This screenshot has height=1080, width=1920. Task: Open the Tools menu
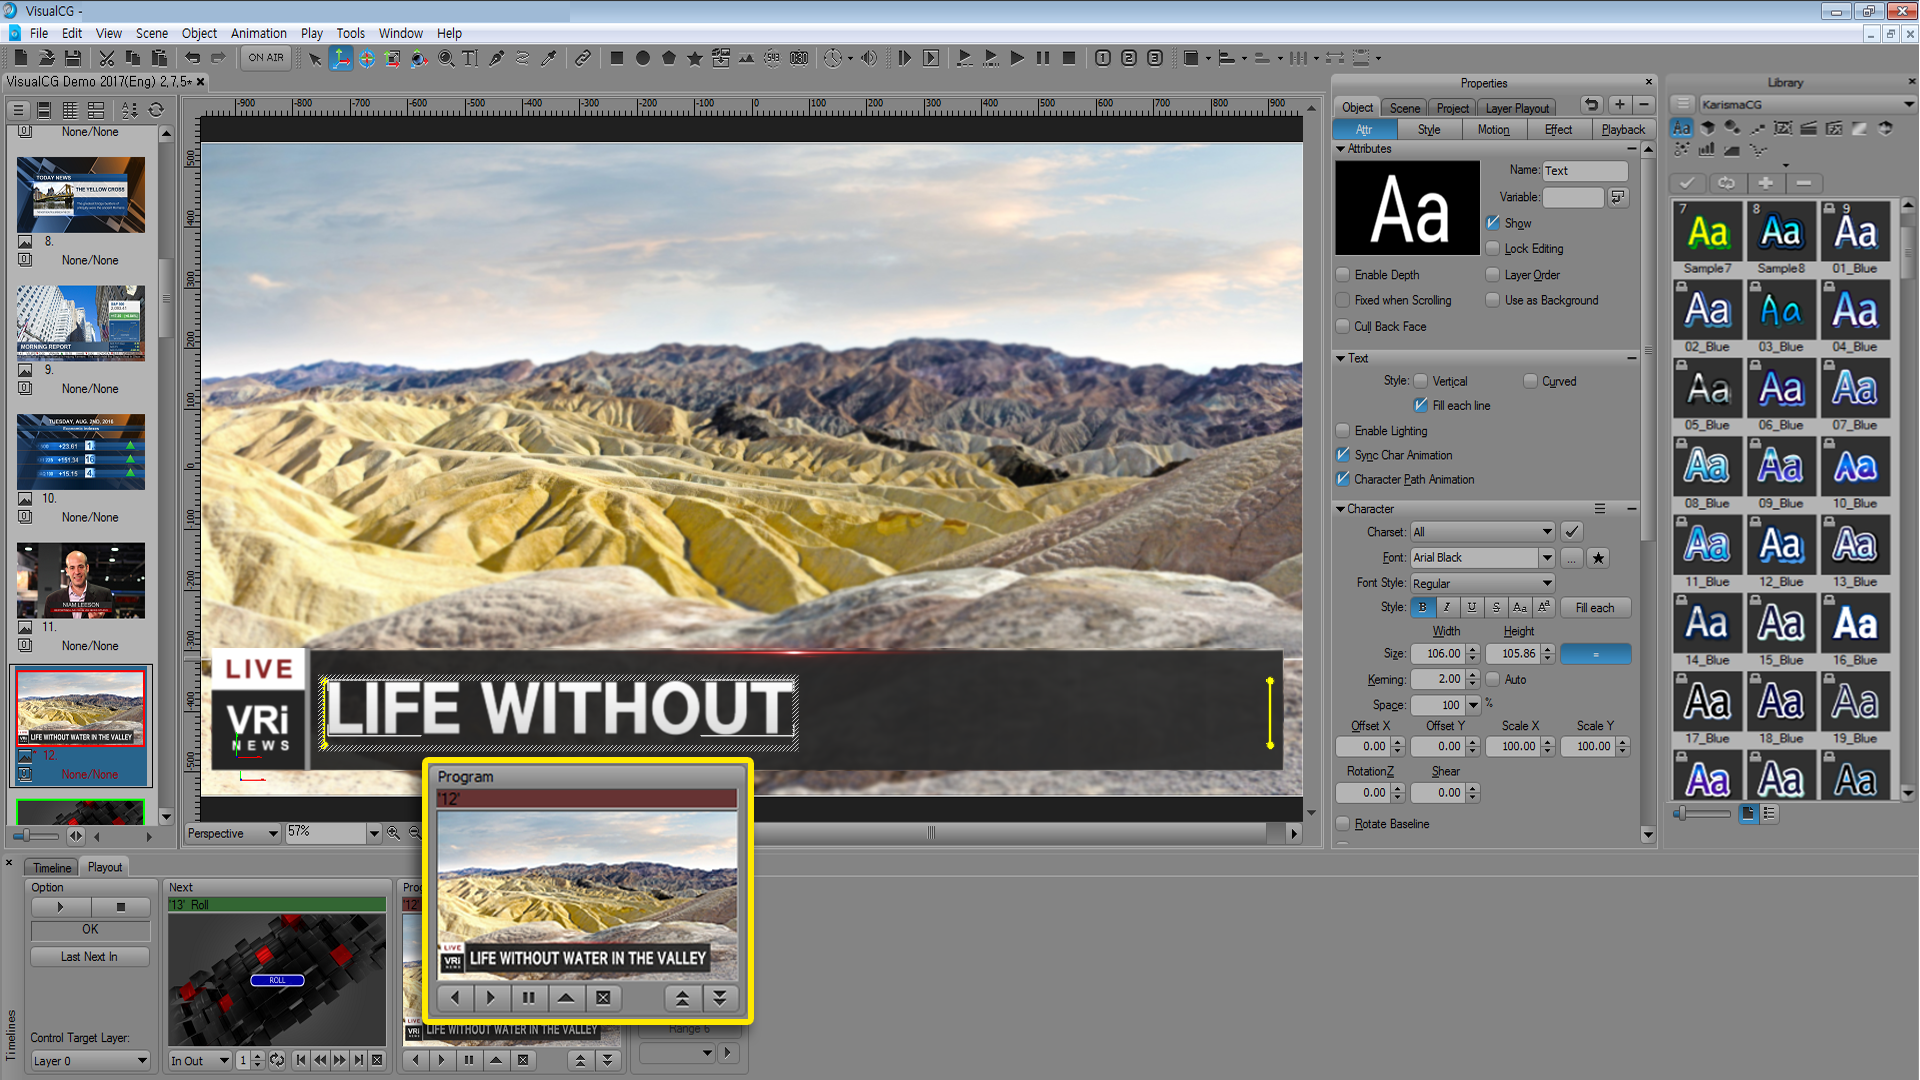[x=350, y=33]
